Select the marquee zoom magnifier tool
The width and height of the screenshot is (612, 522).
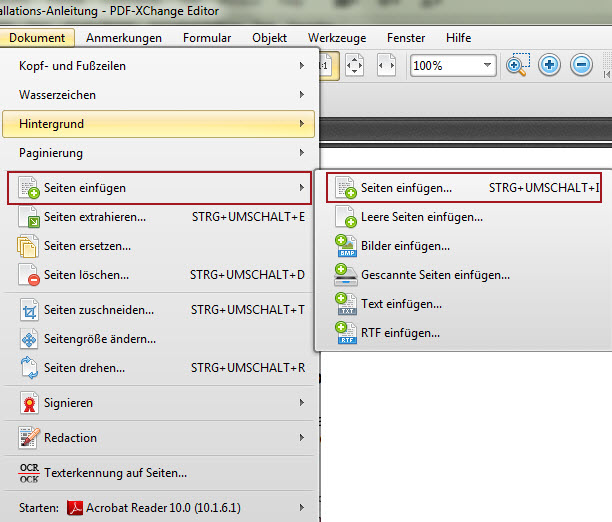coord(518,65)
